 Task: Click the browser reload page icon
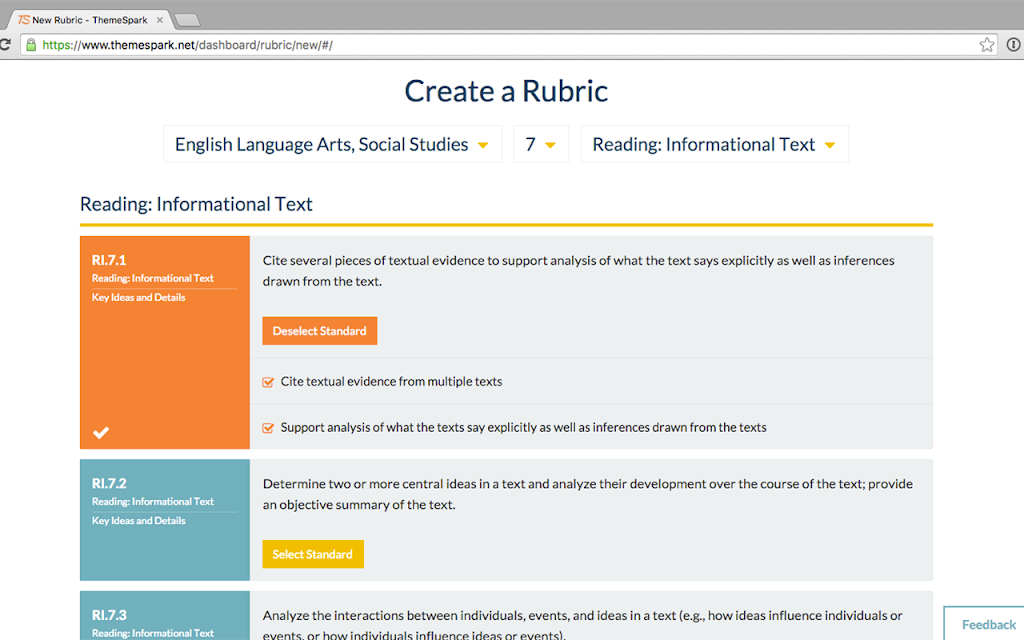click(5, 45)
